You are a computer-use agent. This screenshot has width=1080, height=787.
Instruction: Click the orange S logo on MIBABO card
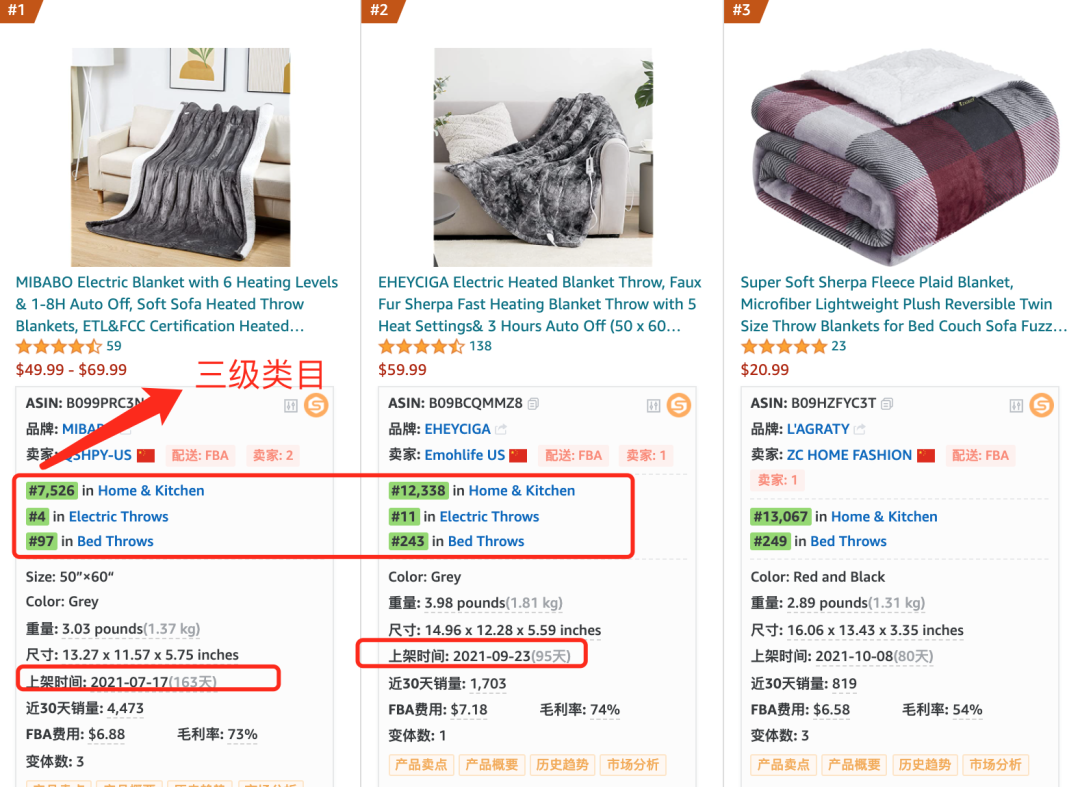click(x=316, y=405)
